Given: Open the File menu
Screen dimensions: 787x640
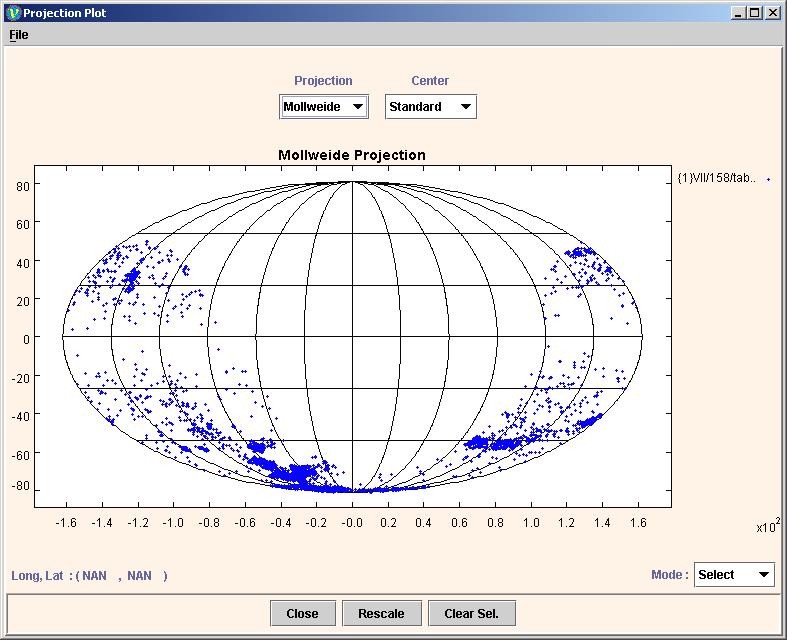Looking at the screenshot, I should [18, 35].
